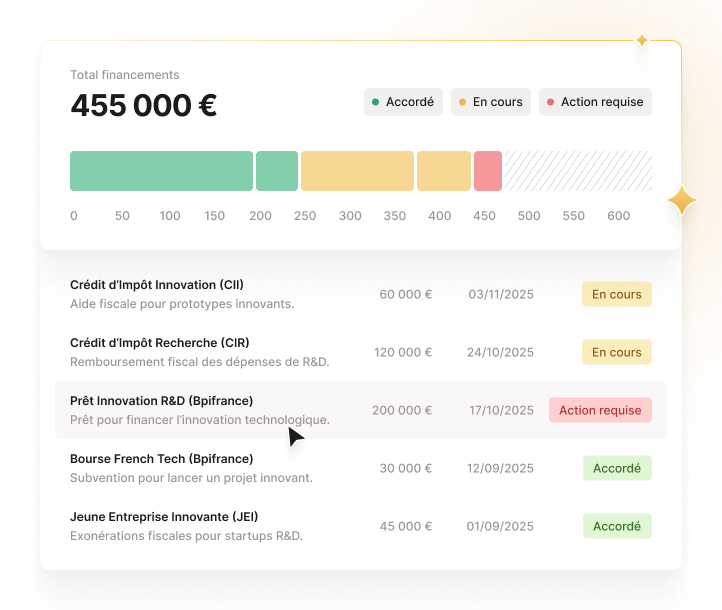Open Crédit d'Impôt Recherche (CIR) row
Image resolution: width=722 pixels, height=610 pixels.
(x=361, y=352)
